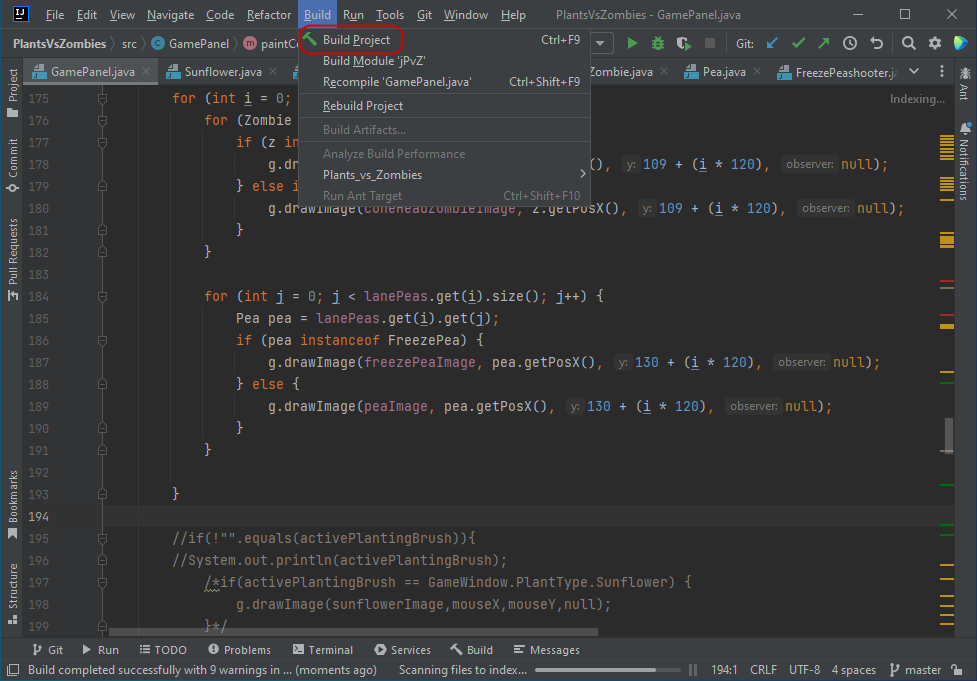This screenshot has width=977, height=681.
Task: Change file encoding UTF-8
Action: pyautogui.click(x=804, y=670)
